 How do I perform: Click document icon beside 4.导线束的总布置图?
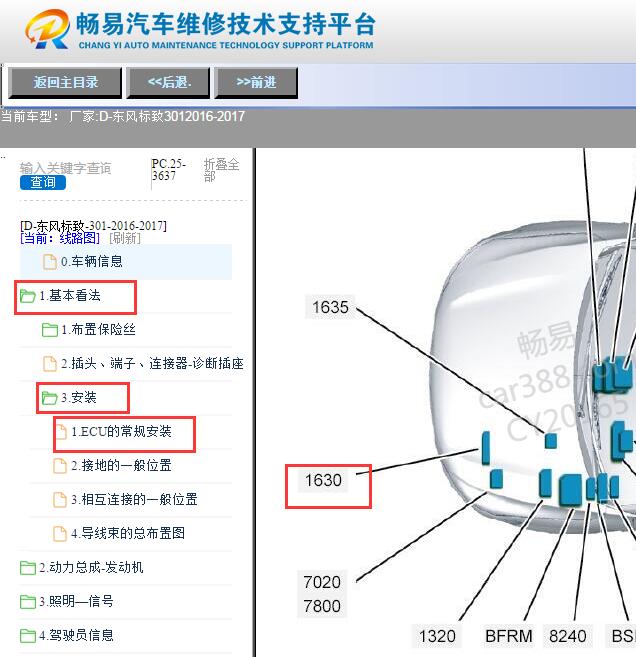click(60, 533)
